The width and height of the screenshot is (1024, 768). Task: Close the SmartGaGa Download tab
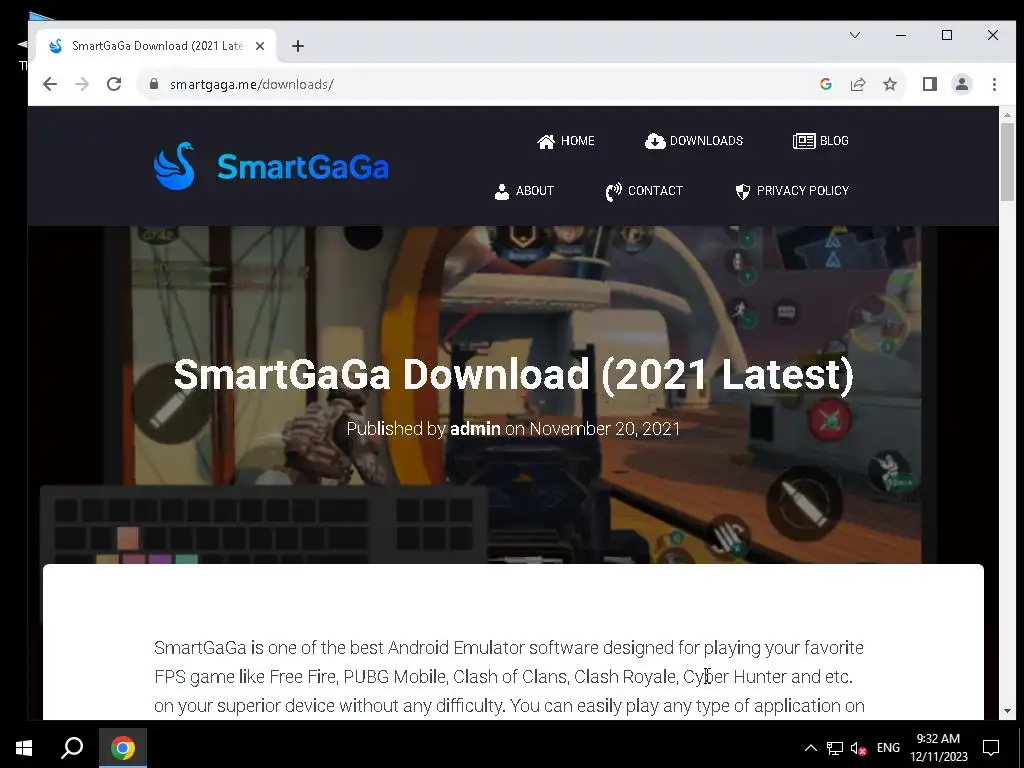coord(260,46)
